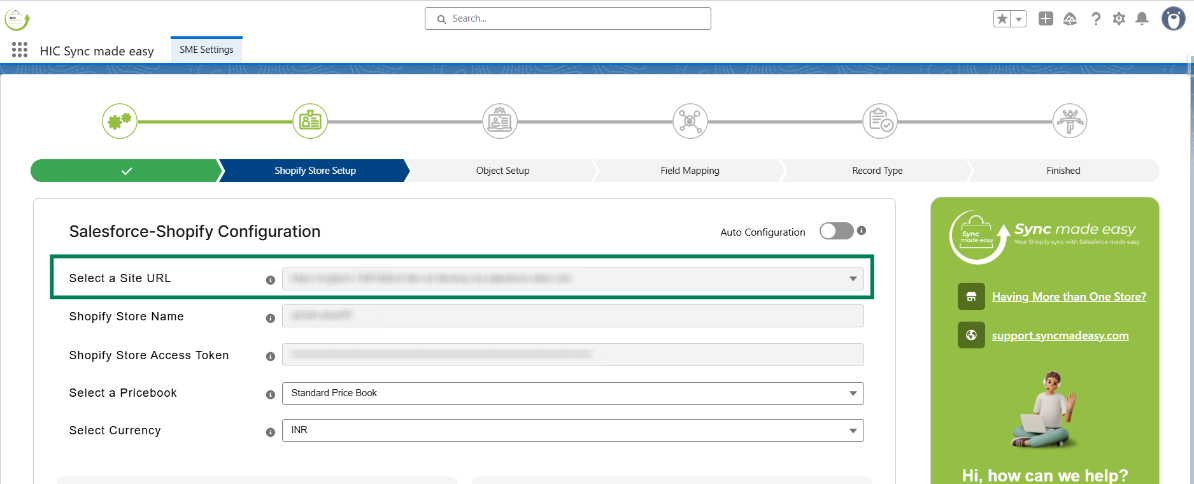Click the HIC Sync made easy app name
Image resolution: width=1194 pixels, height=484 pixels.
(97, 51)
